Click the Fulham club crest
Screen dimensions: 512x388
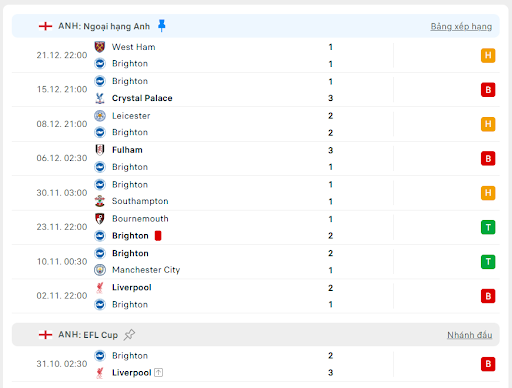click(x=100, y=150)
